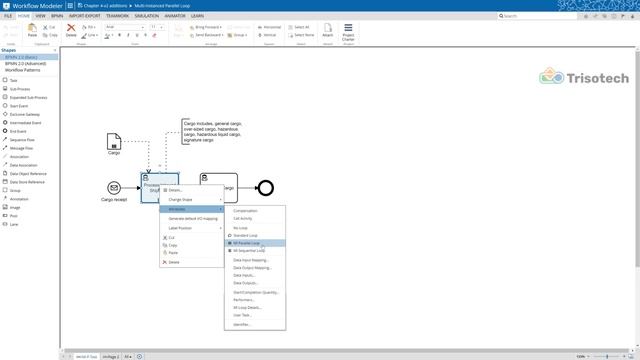Click the red Delete ribbon icon

pyautogui.click(x=71, y=30)
